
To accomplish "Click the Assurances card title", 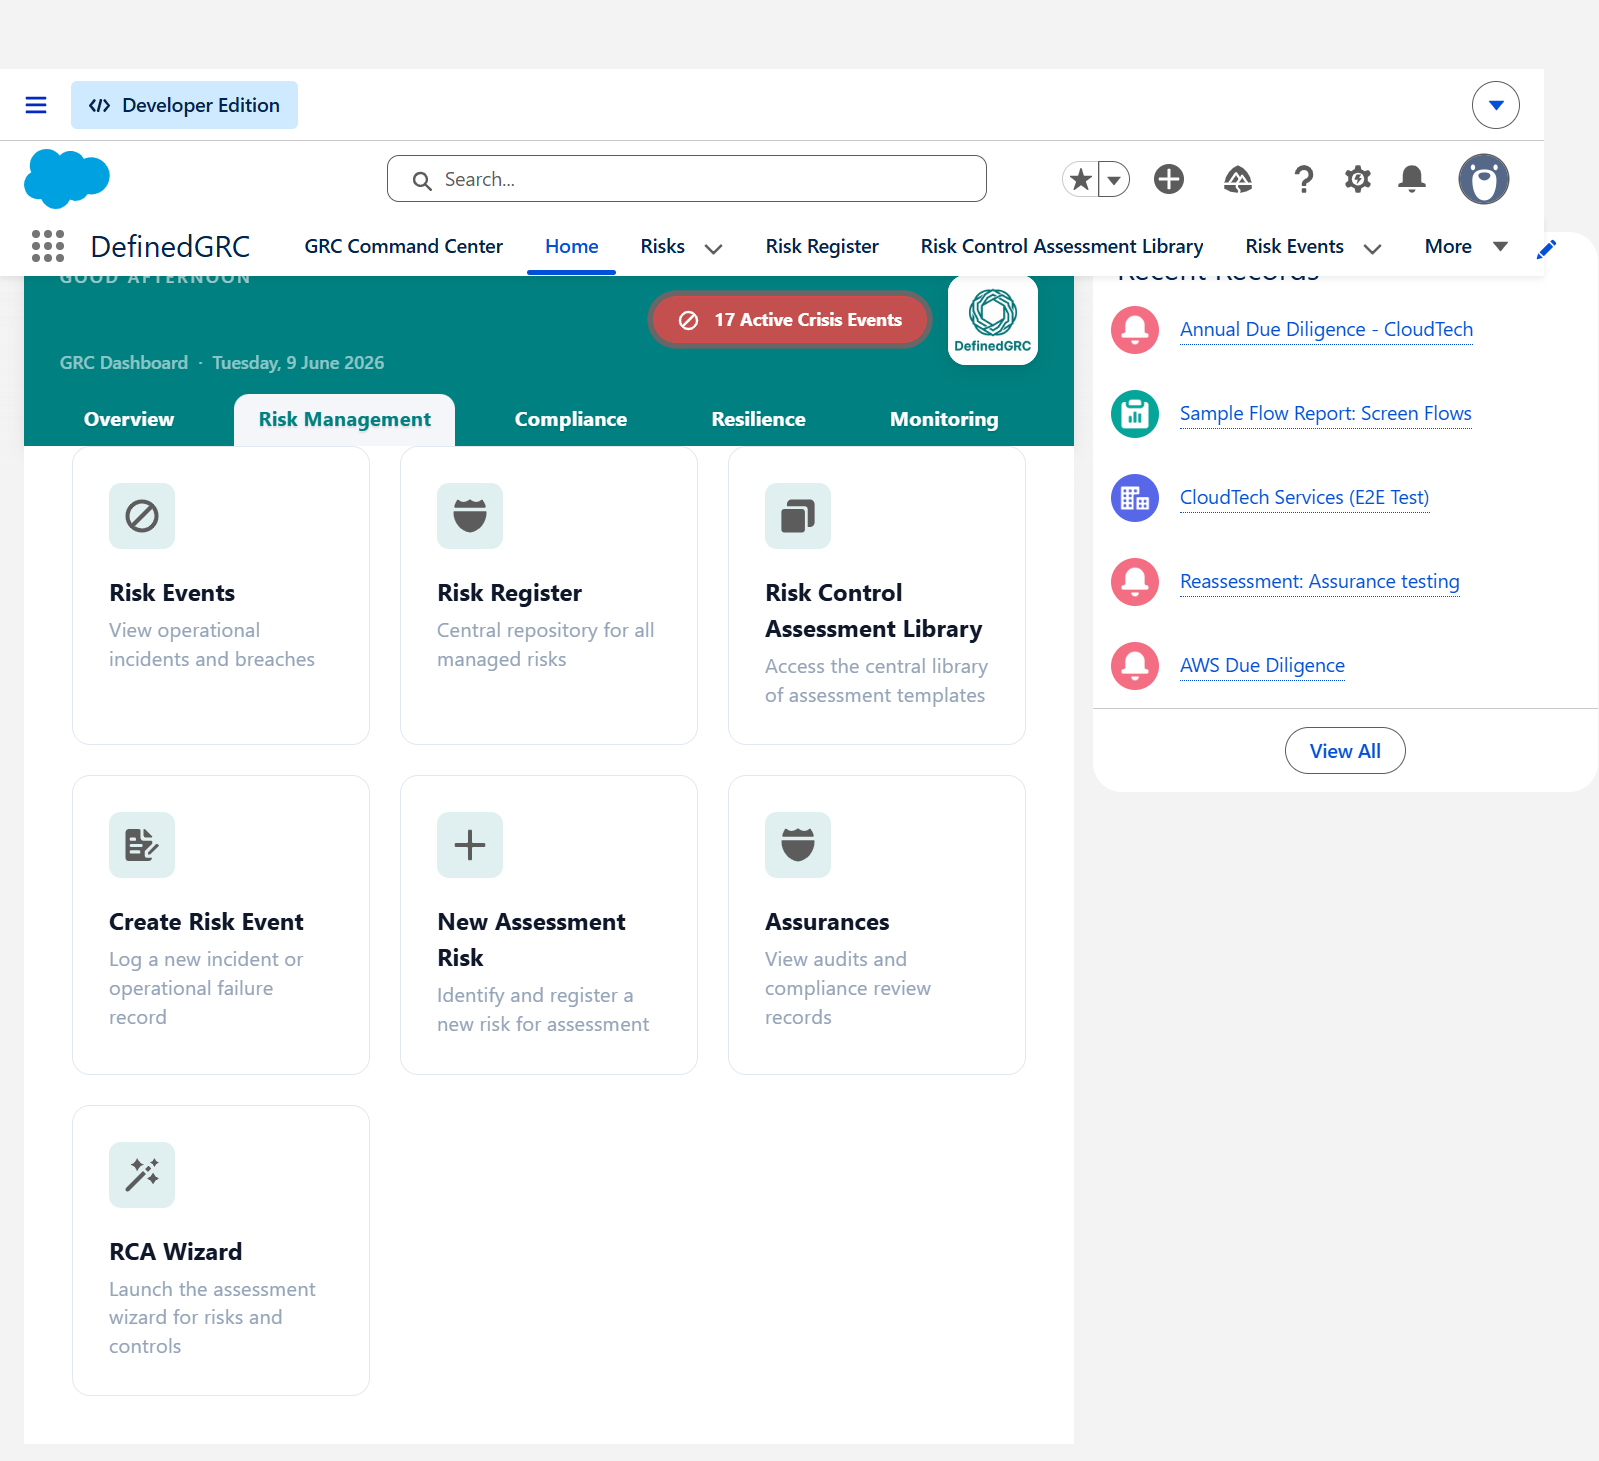I will click(827, 922).
